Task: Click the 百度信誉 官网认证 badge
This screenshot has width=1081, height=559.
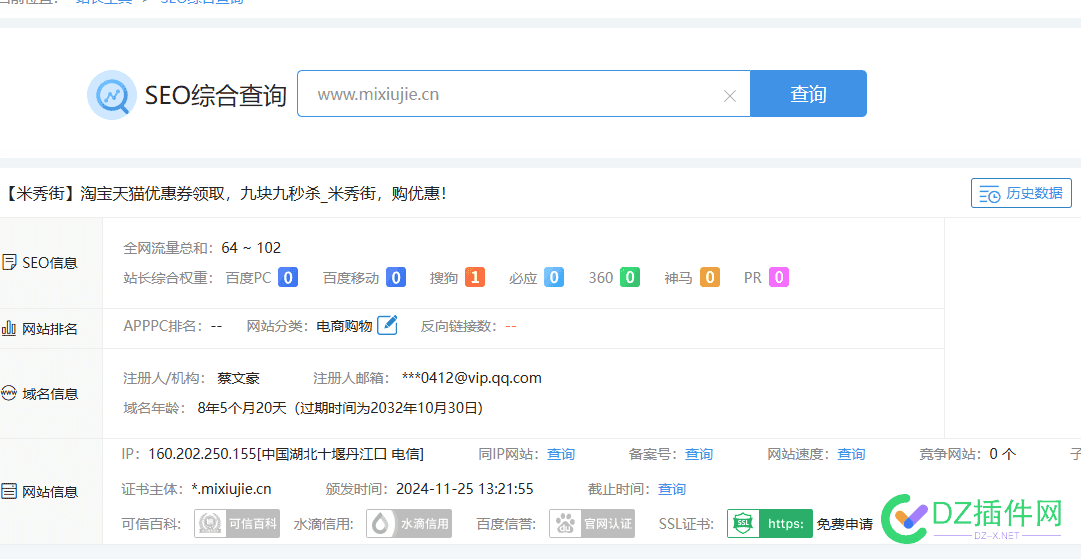Action: 592,524
